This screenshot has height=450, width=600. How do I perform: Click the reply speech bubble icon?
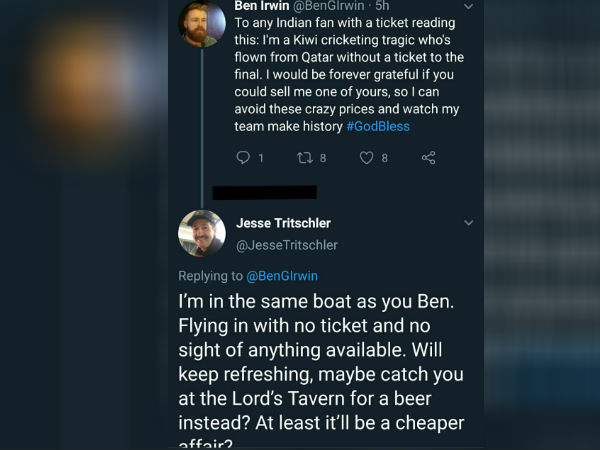pyautogui.click(x=243, y=158)
